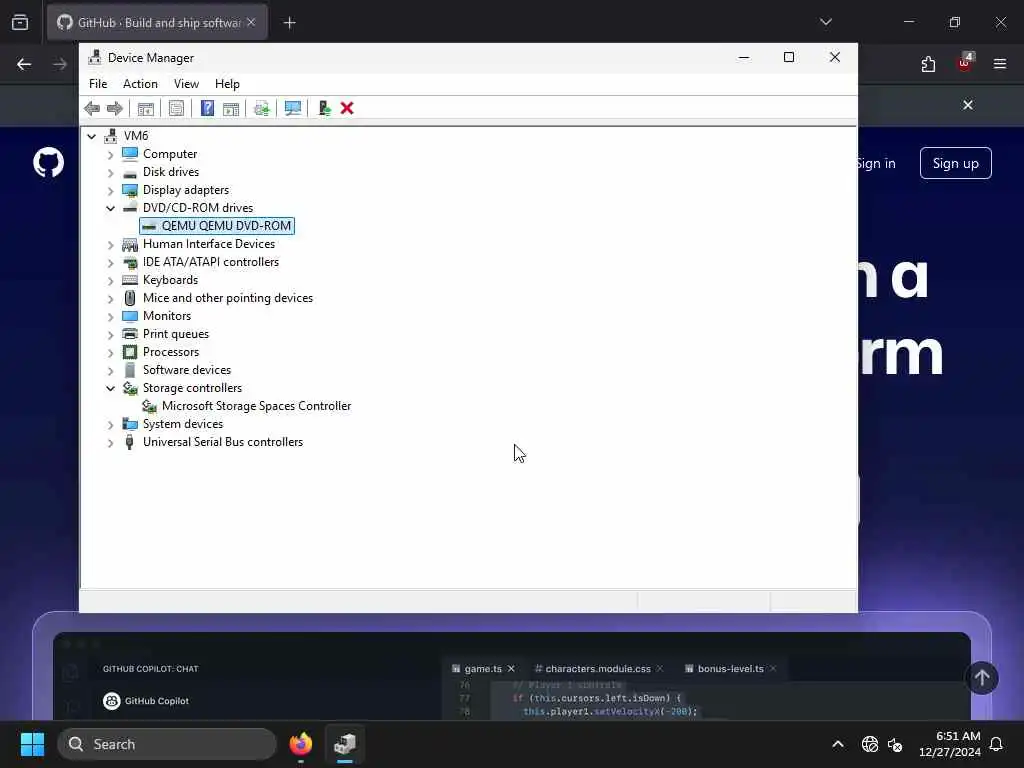1024x768 pixels.
Task: Open the browser hamburger menu
Action: coord(1000,64)
